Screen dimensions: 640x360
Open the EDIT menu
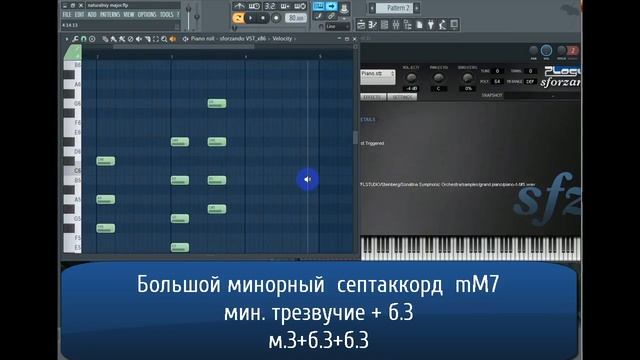[x=79, y=15]
